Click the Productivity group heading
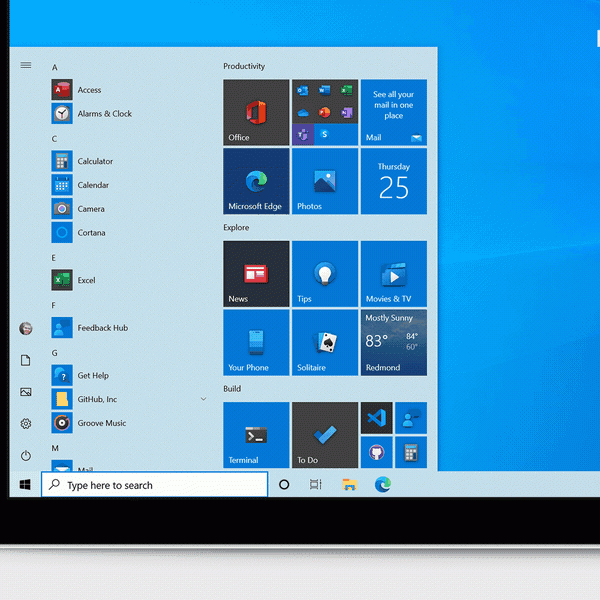 click(x=244, y=66)
